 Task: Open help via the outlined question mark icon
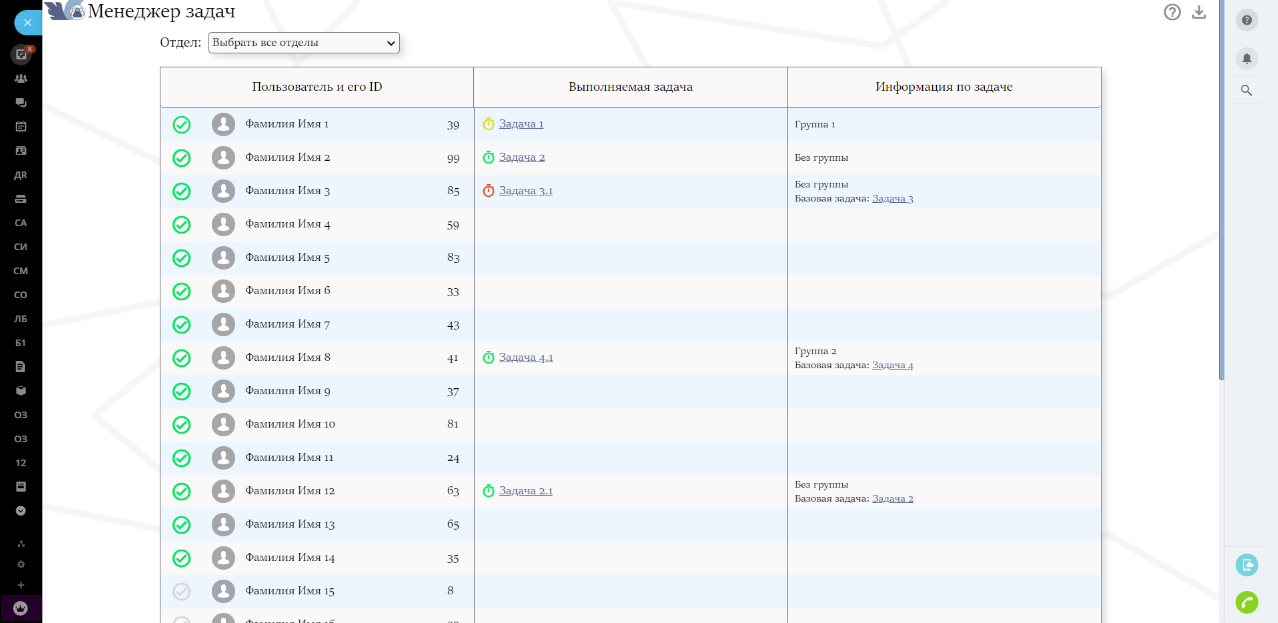coord(1172,12)
